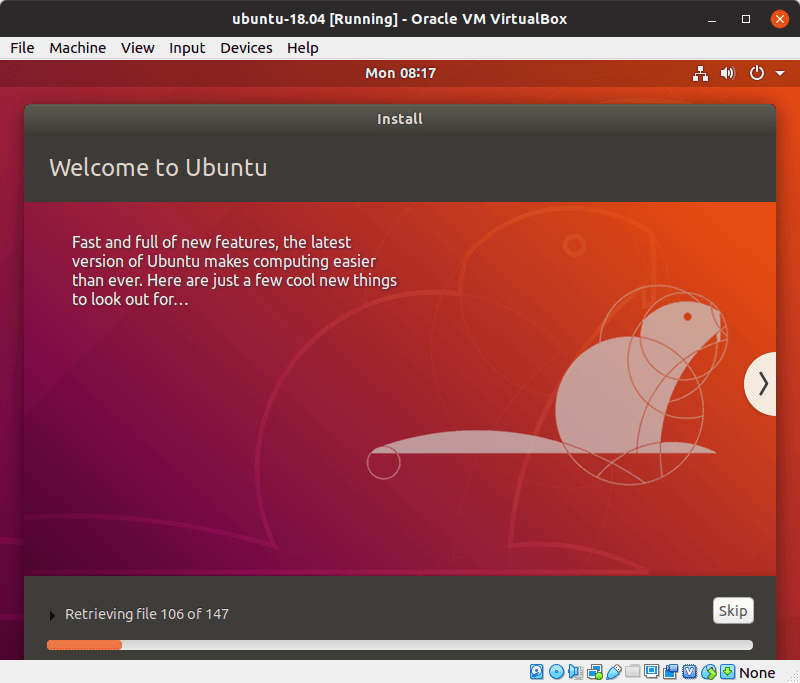Click the display settings status icon
800x683 pixels.
pyautogui.click(x=652, y=671)
